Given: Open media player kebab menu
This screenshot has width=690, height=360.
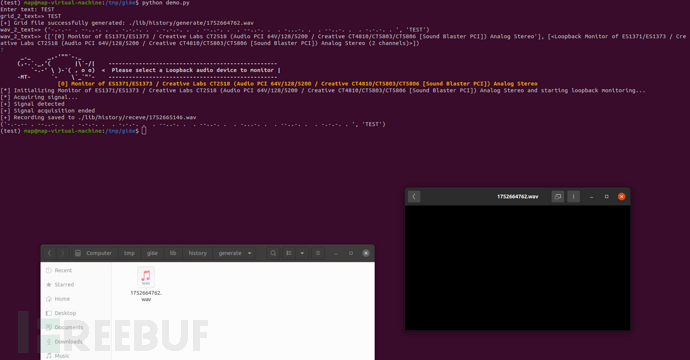Looking at the screenshot, I should click(573, 197).
